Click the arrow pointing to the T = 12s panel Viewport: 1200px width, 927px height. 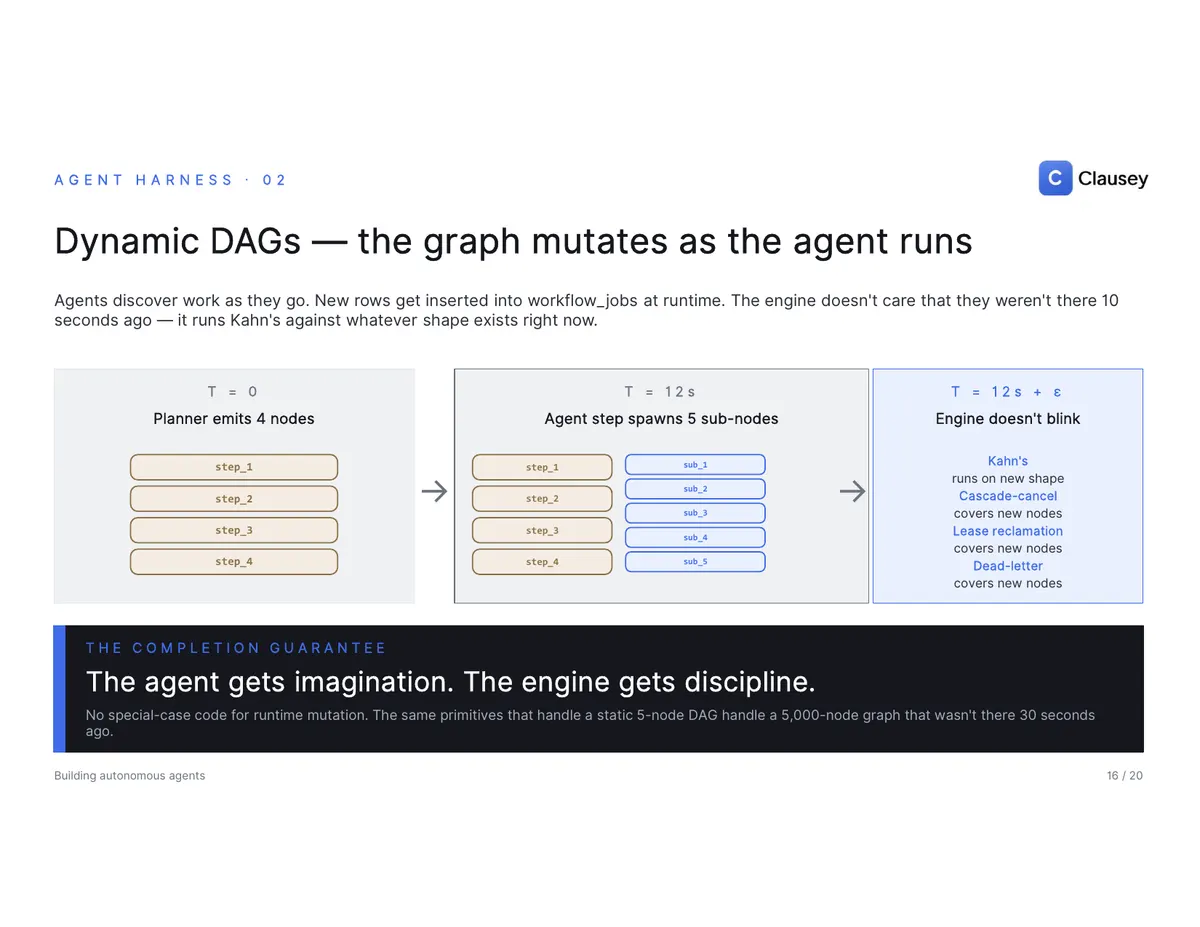(x=434, y=491)
